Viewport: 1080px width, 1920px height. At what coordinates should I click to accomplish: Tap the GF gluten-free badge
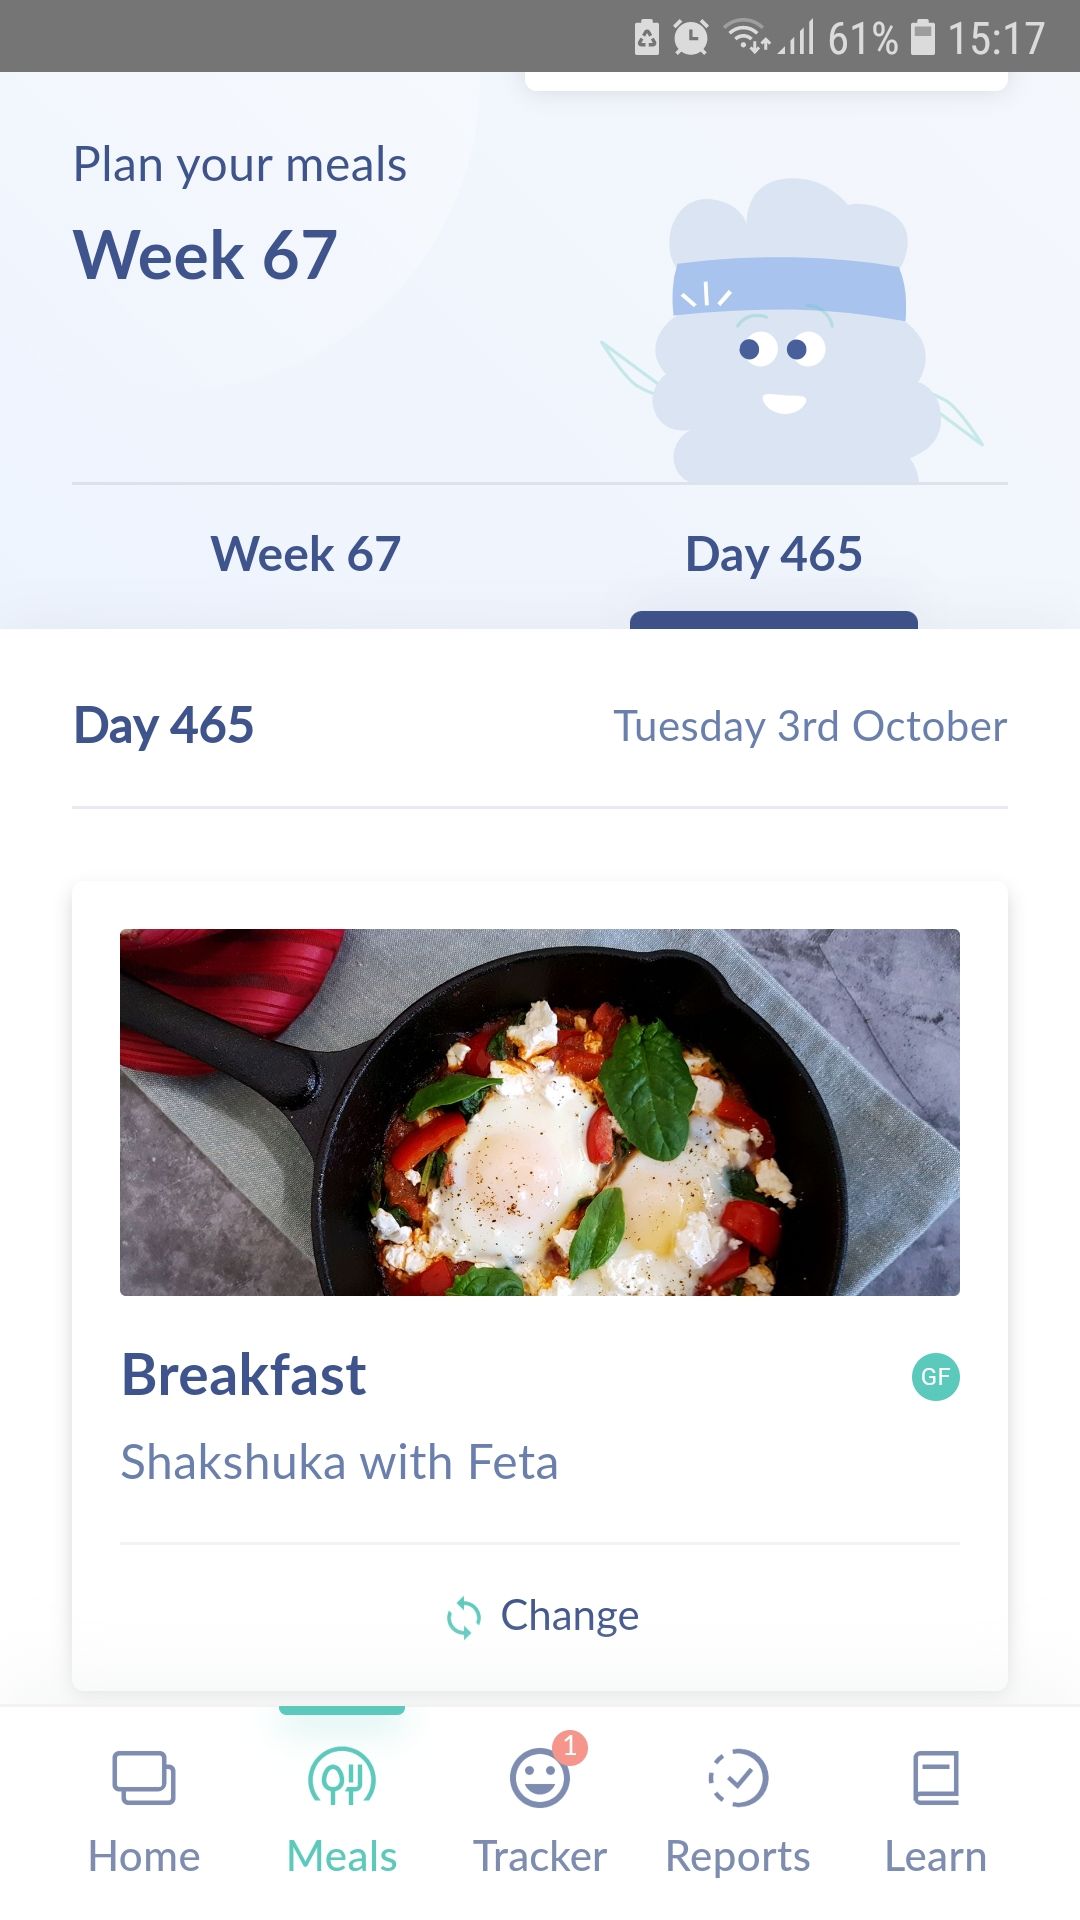tap(935, 1375)
